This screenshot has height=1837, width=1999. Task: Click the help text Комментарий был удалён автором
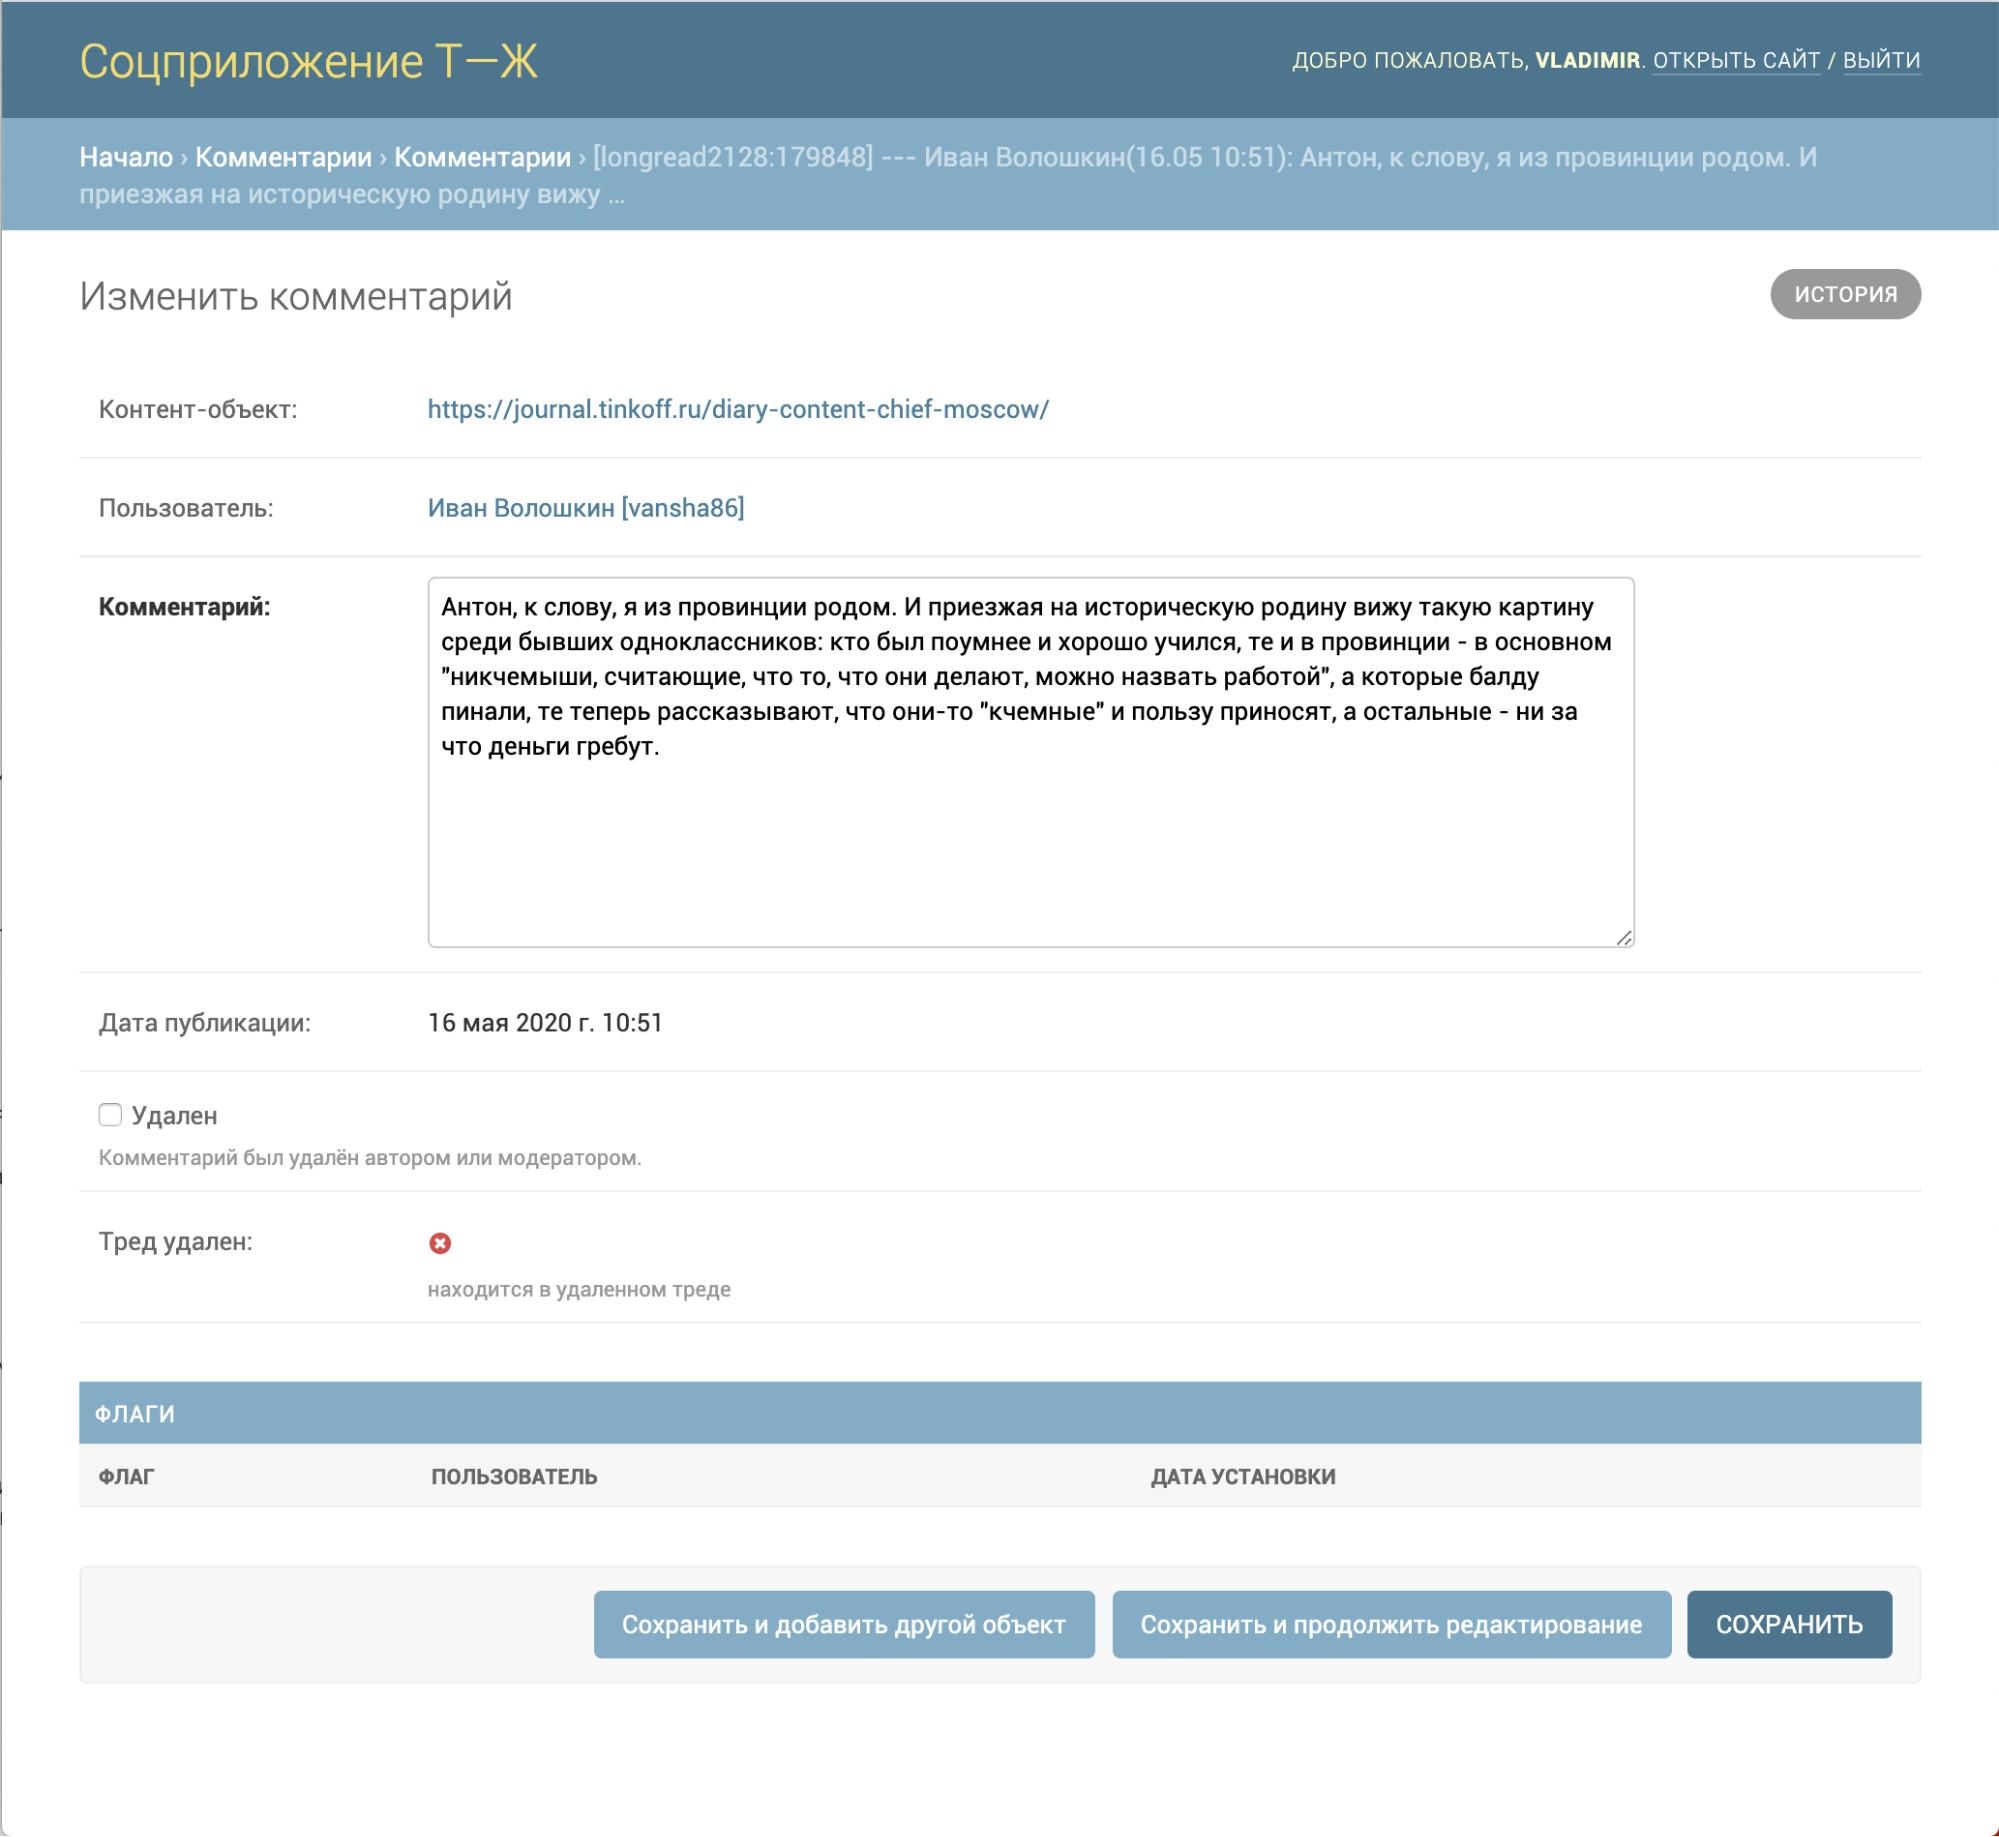[370, 1158]
